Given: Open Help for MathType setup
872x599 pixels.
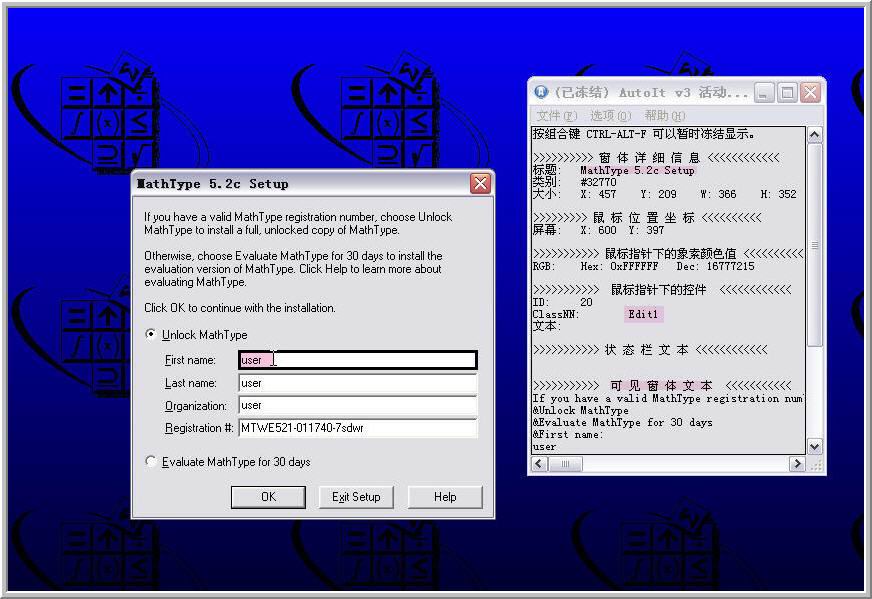Looking at the screenshot, I should tap(445, 497).
